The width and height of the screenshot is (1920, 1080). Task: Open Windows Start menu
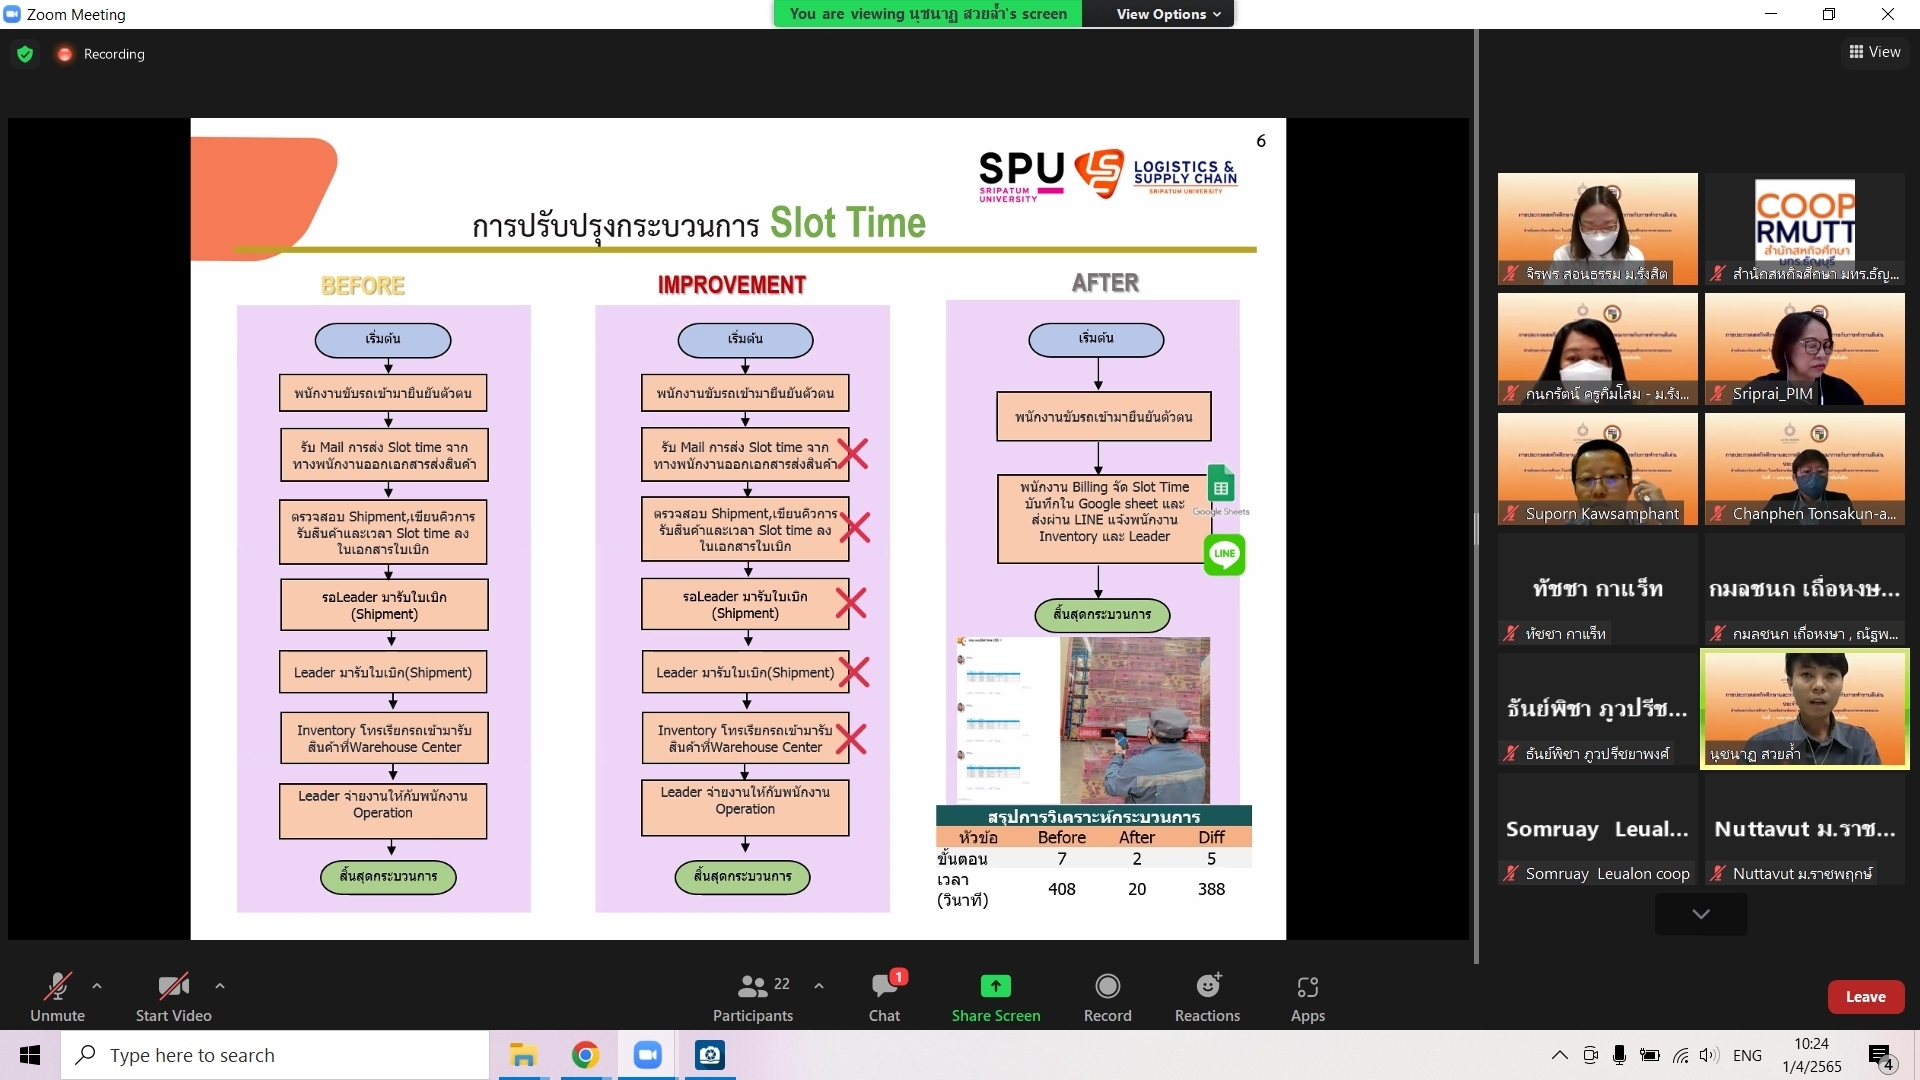30,1055
